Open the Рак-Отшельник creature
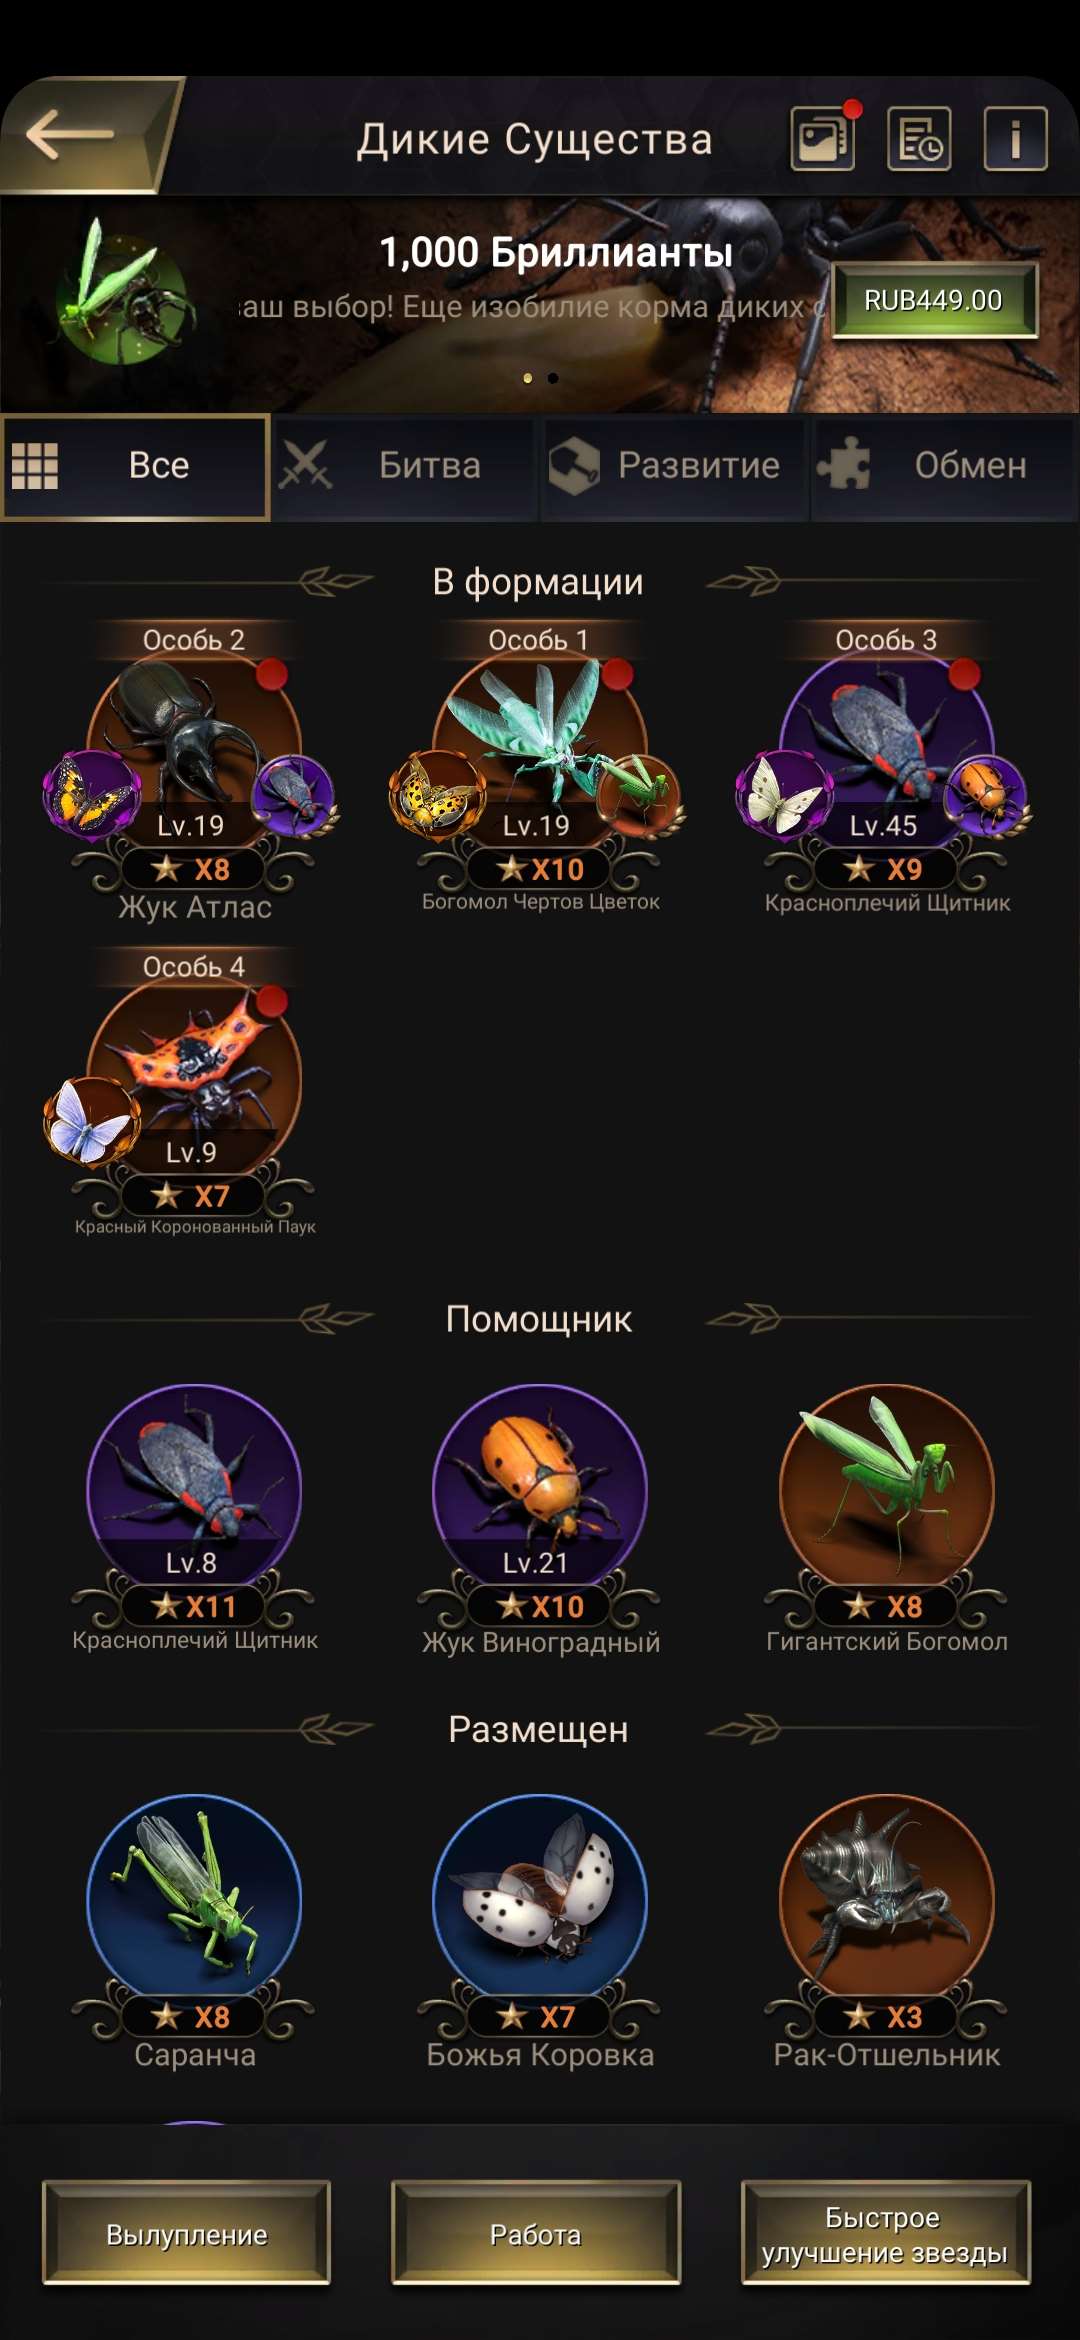 click(x=887, y=1900)
